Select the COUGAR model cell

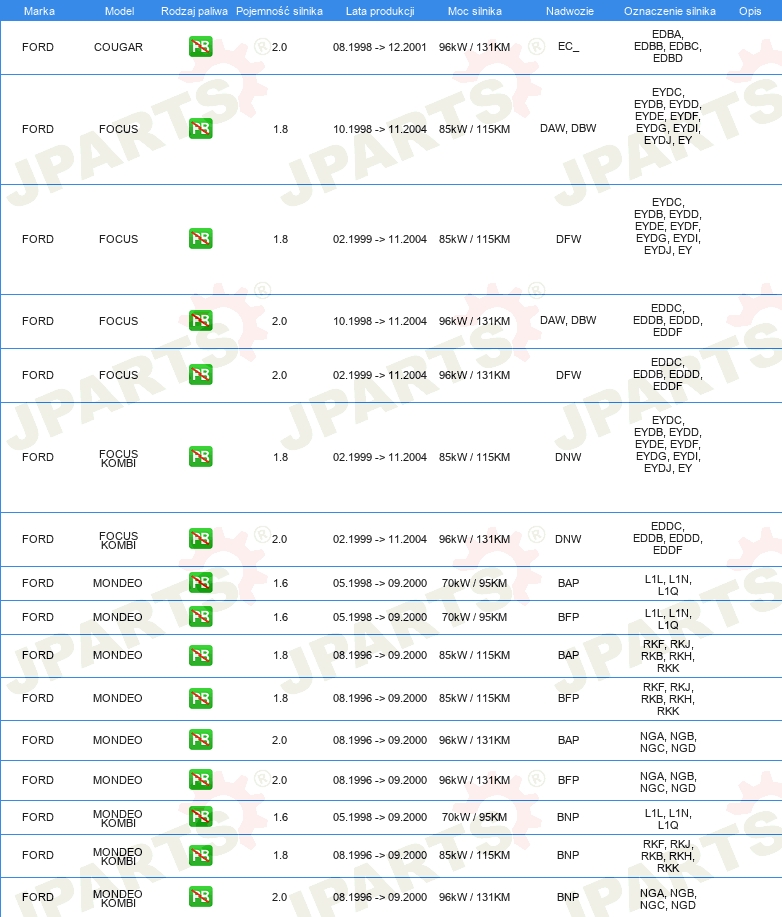tap(118, 47)
